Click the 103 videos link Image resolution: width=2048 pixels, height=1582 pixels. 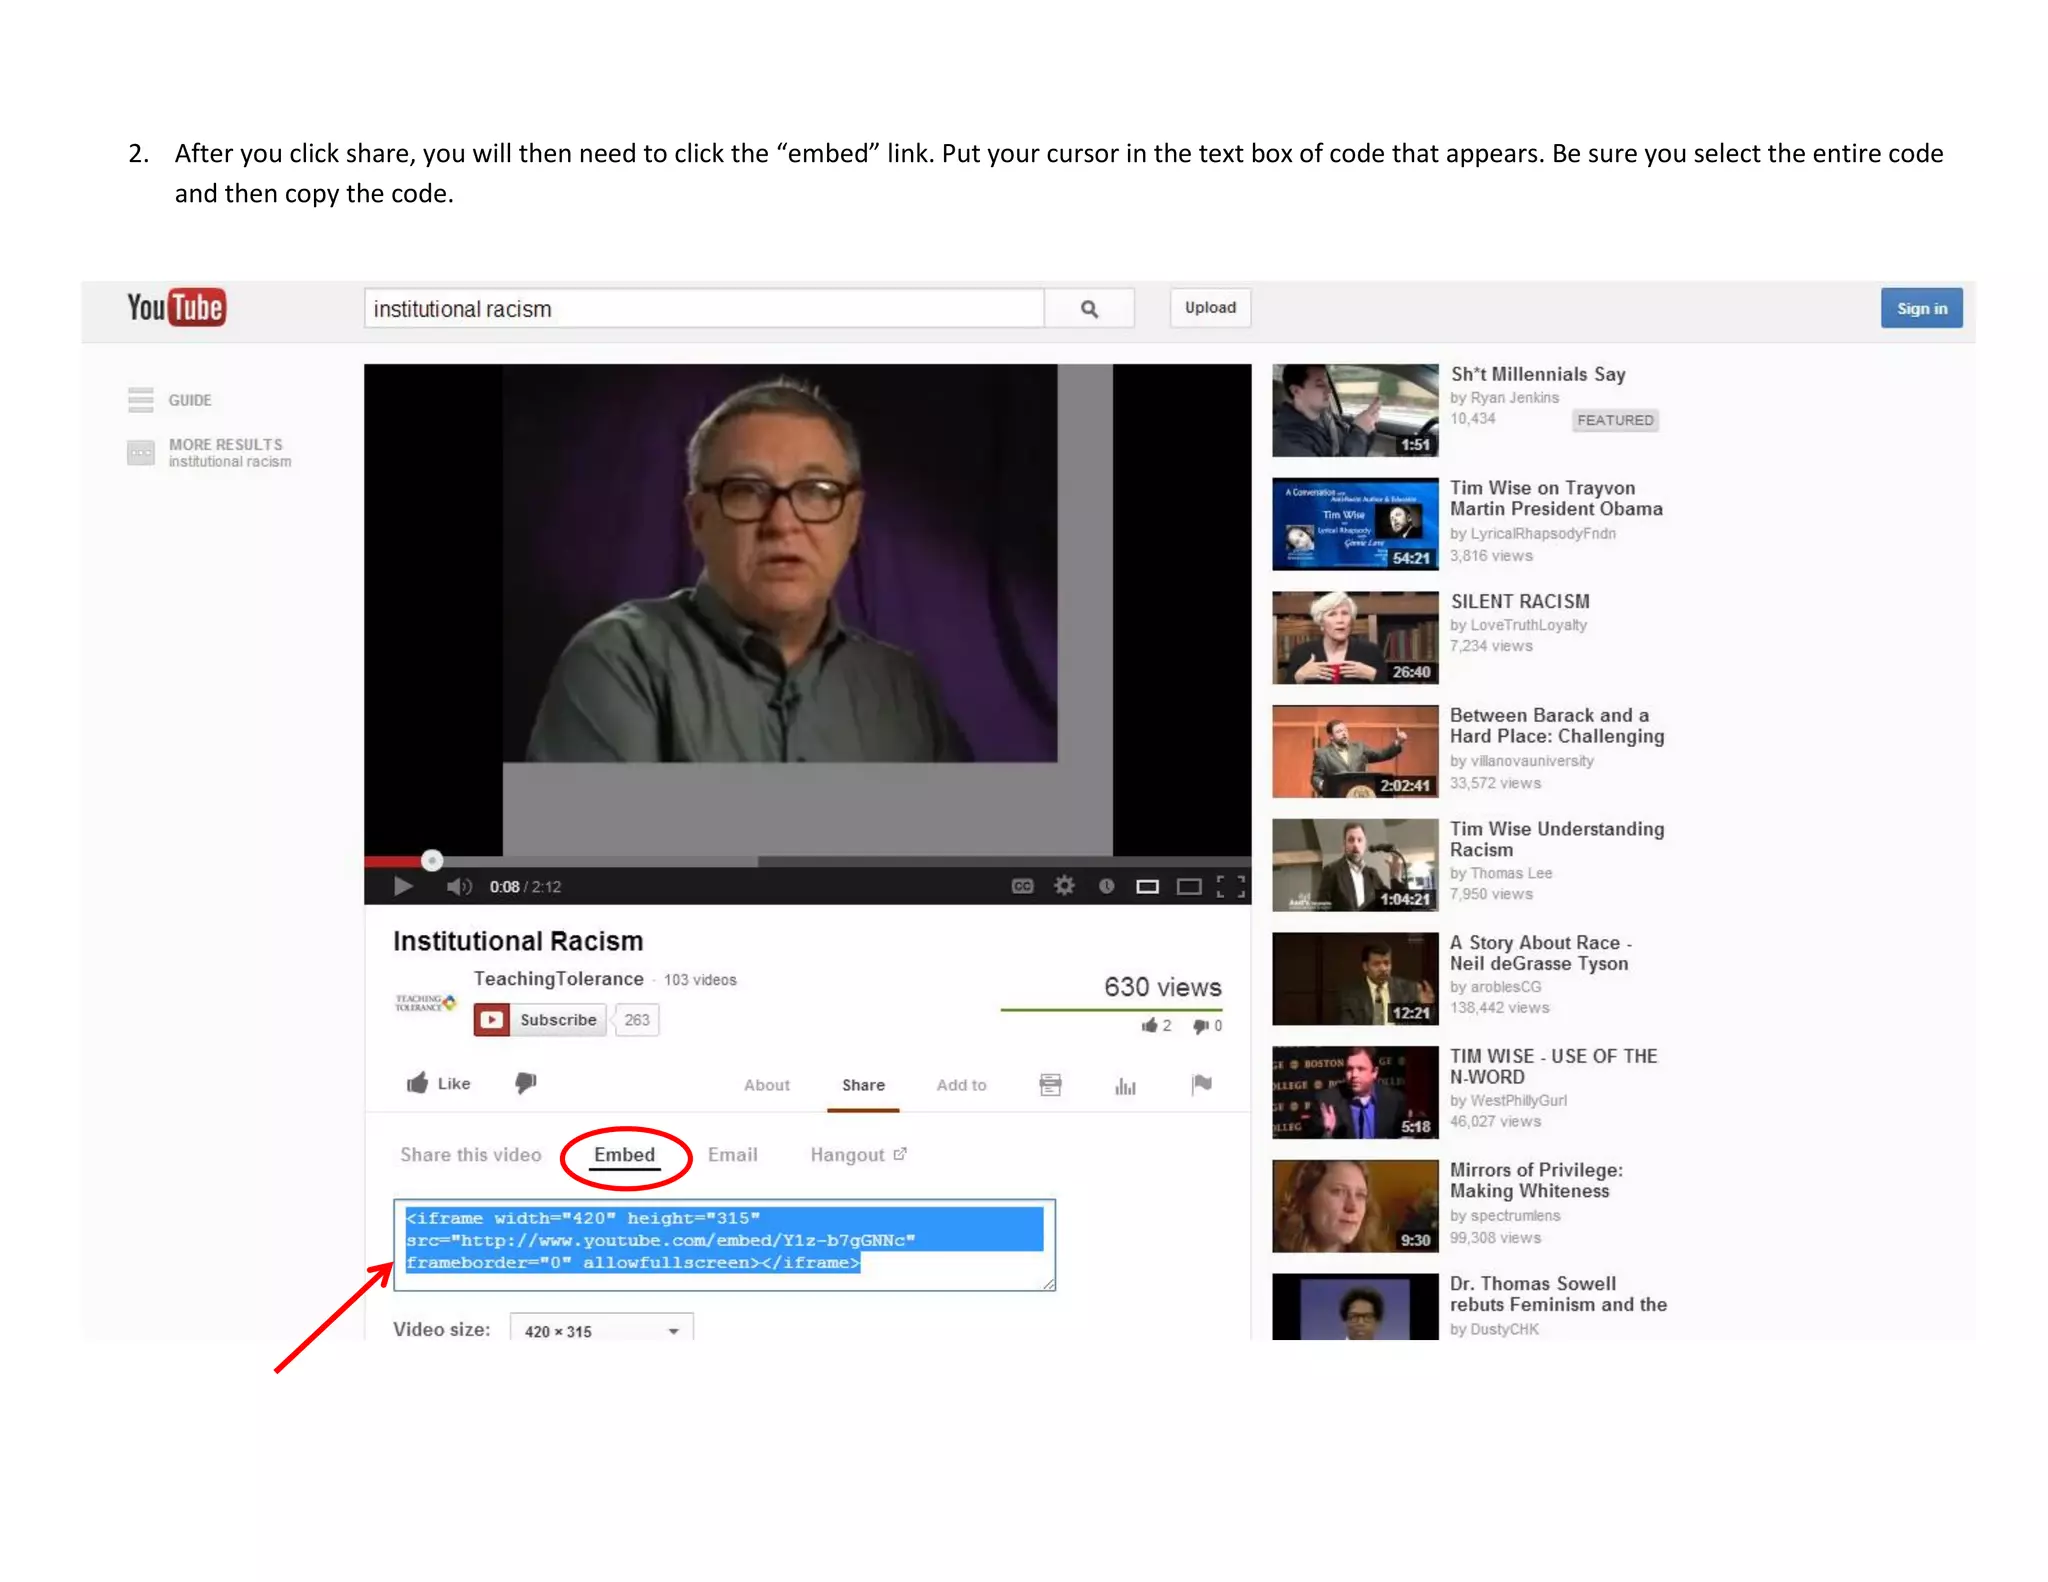point(700,980)
